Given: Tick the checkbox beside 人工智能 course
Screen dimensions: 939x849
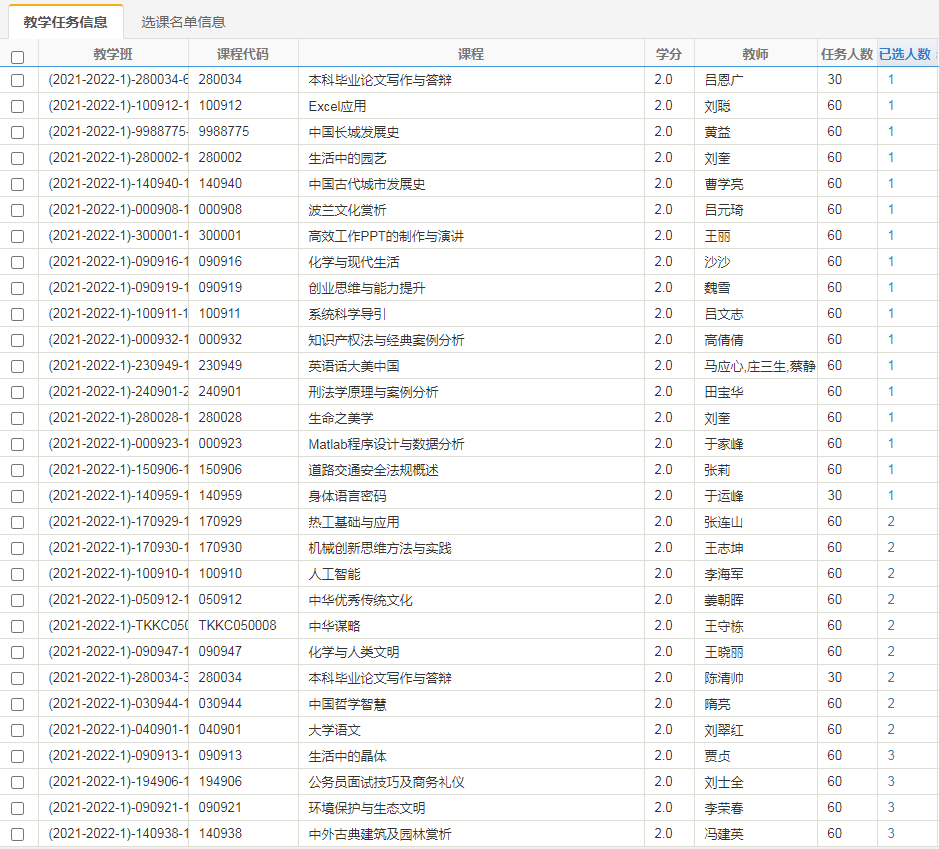Looking at the screenshot, I should pyautogui.click(x=17, y=574).
